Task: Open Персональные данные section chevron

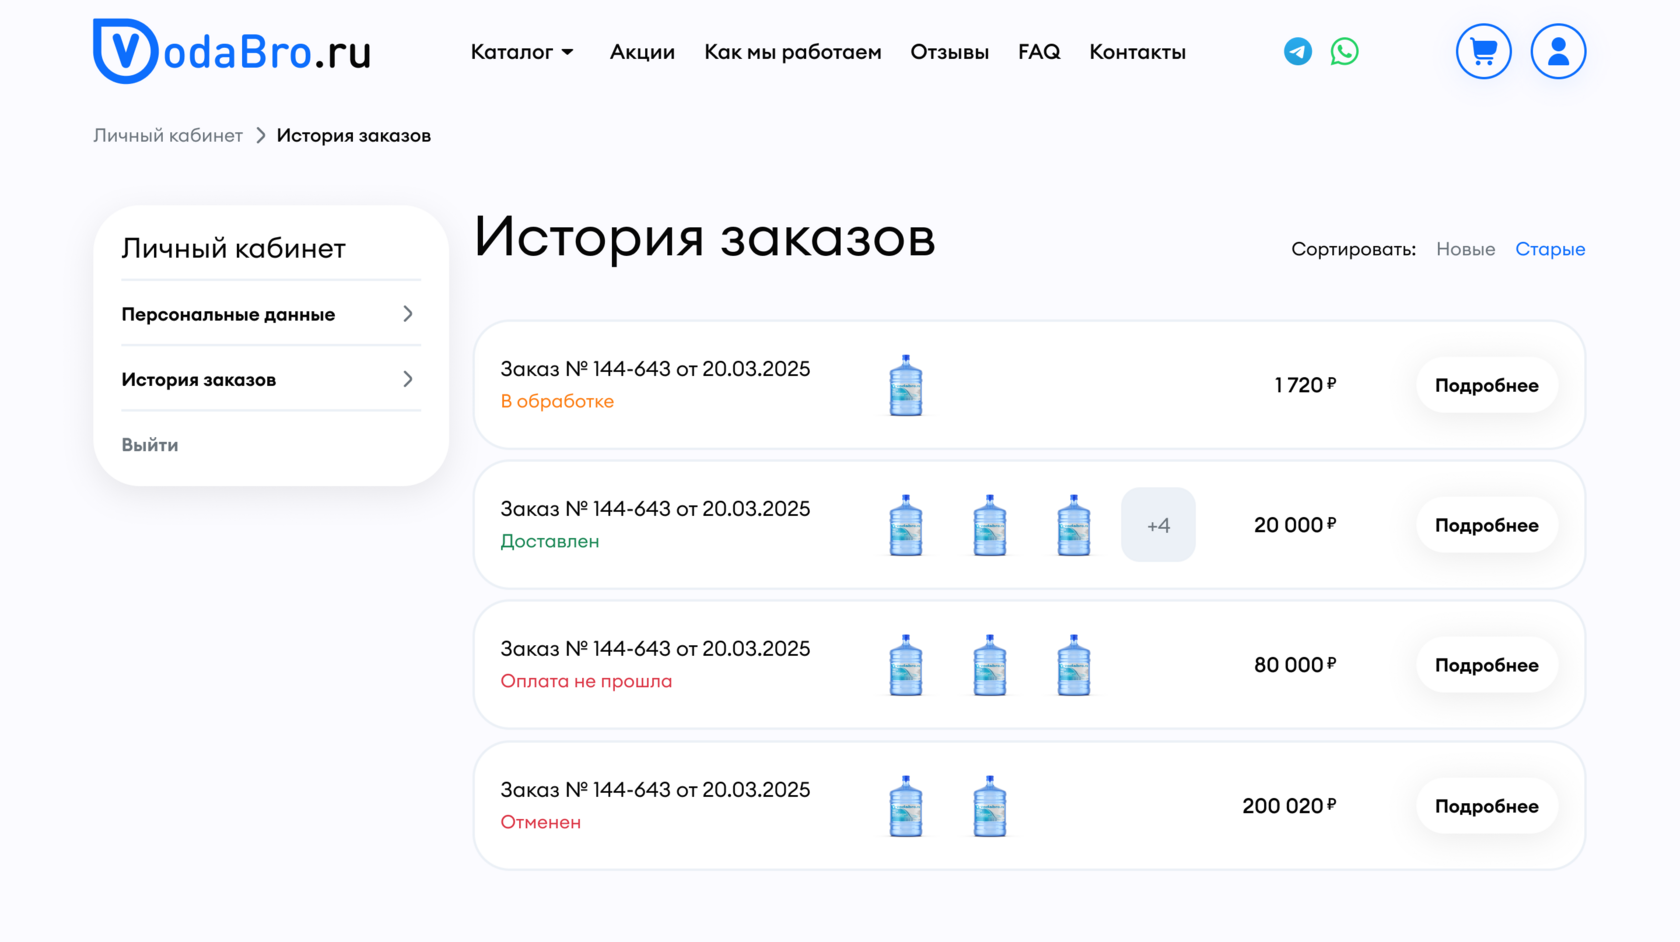Action: tap(408, 314)
